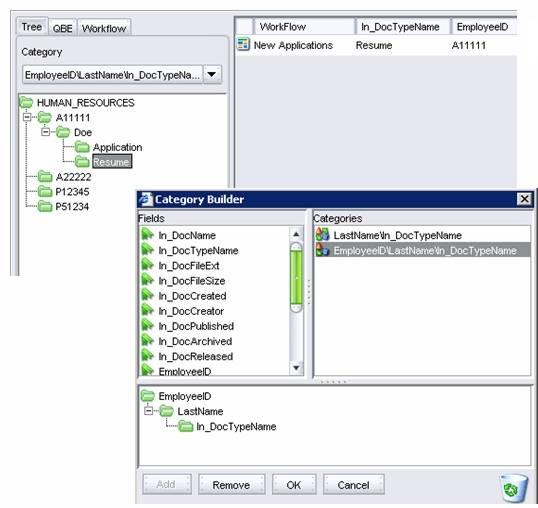Screen dimensions: 538x508
Task: Click the recycle bin icon in Category Builder
Action: point(513,487)
